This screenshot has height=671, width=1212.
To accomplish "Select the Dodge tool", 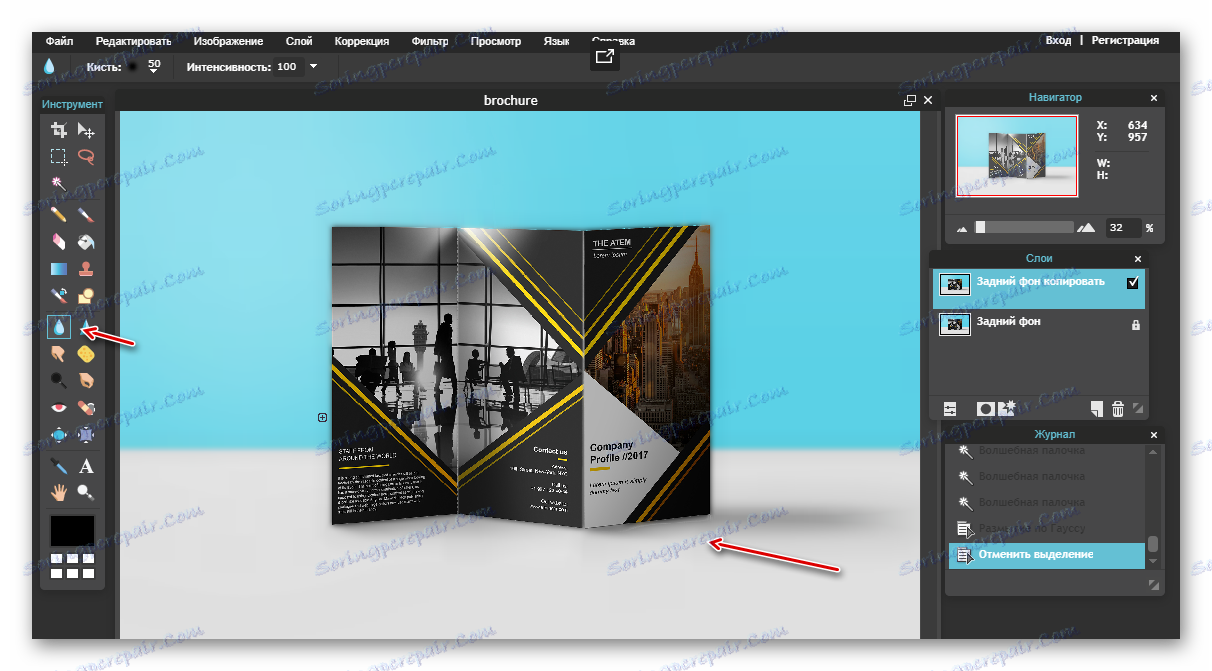I will [x=59, y=380].
